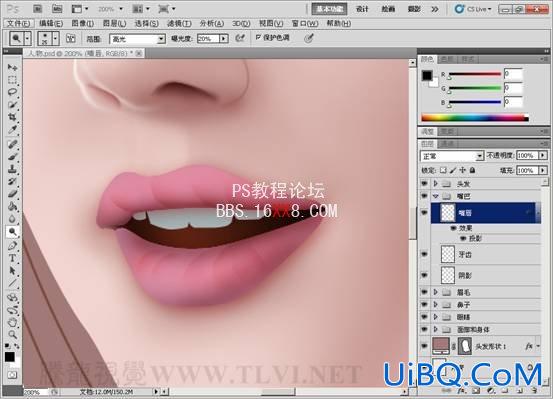Select the Hand tool
This screenshot has height=399, width=553.
[x=12, y=322]
